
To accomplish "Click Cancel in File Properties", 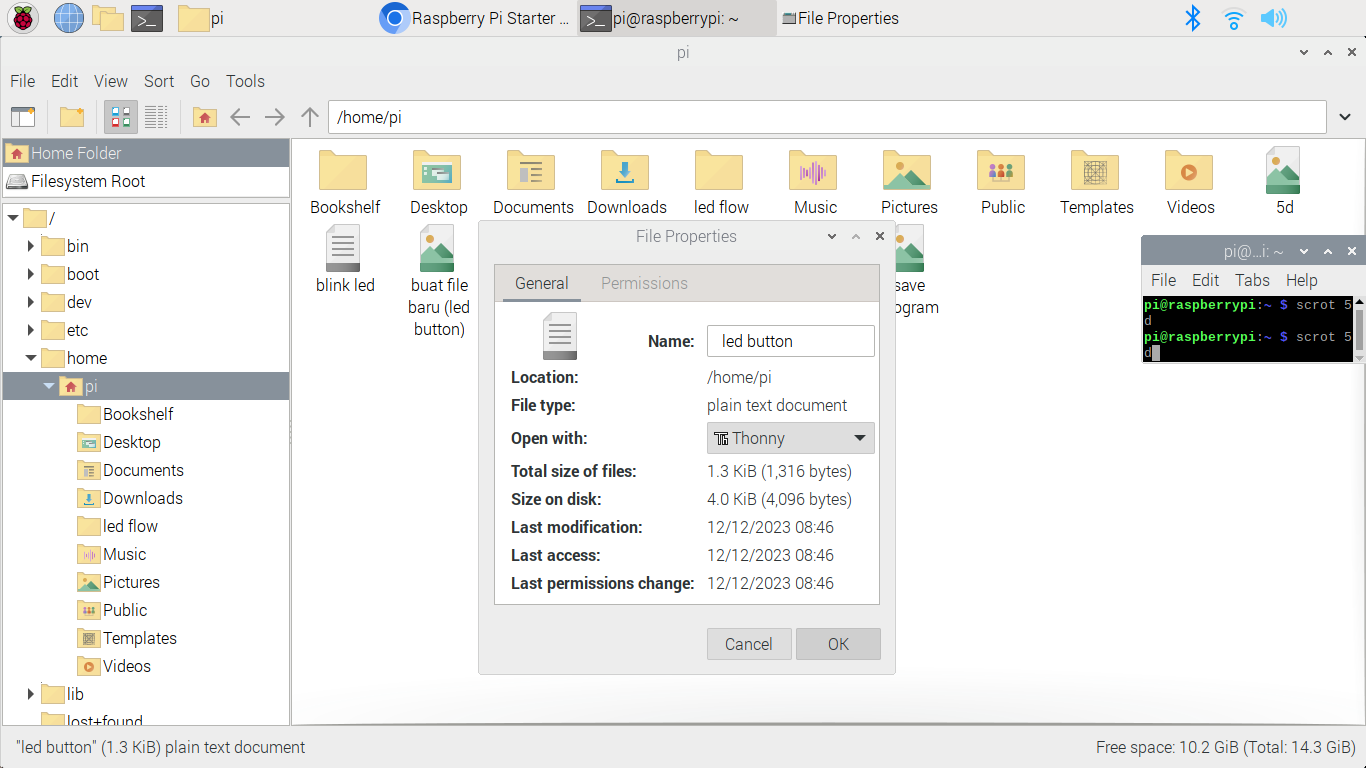I will 749,644.
